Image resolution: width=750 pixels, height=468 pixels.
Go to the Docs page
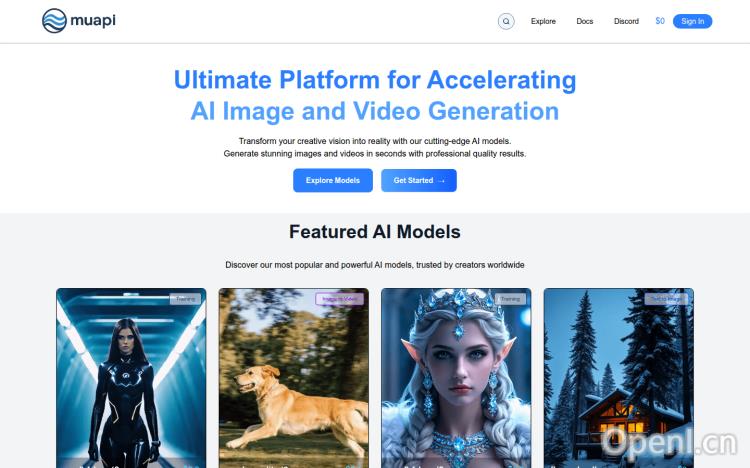(x=585, y=21)
